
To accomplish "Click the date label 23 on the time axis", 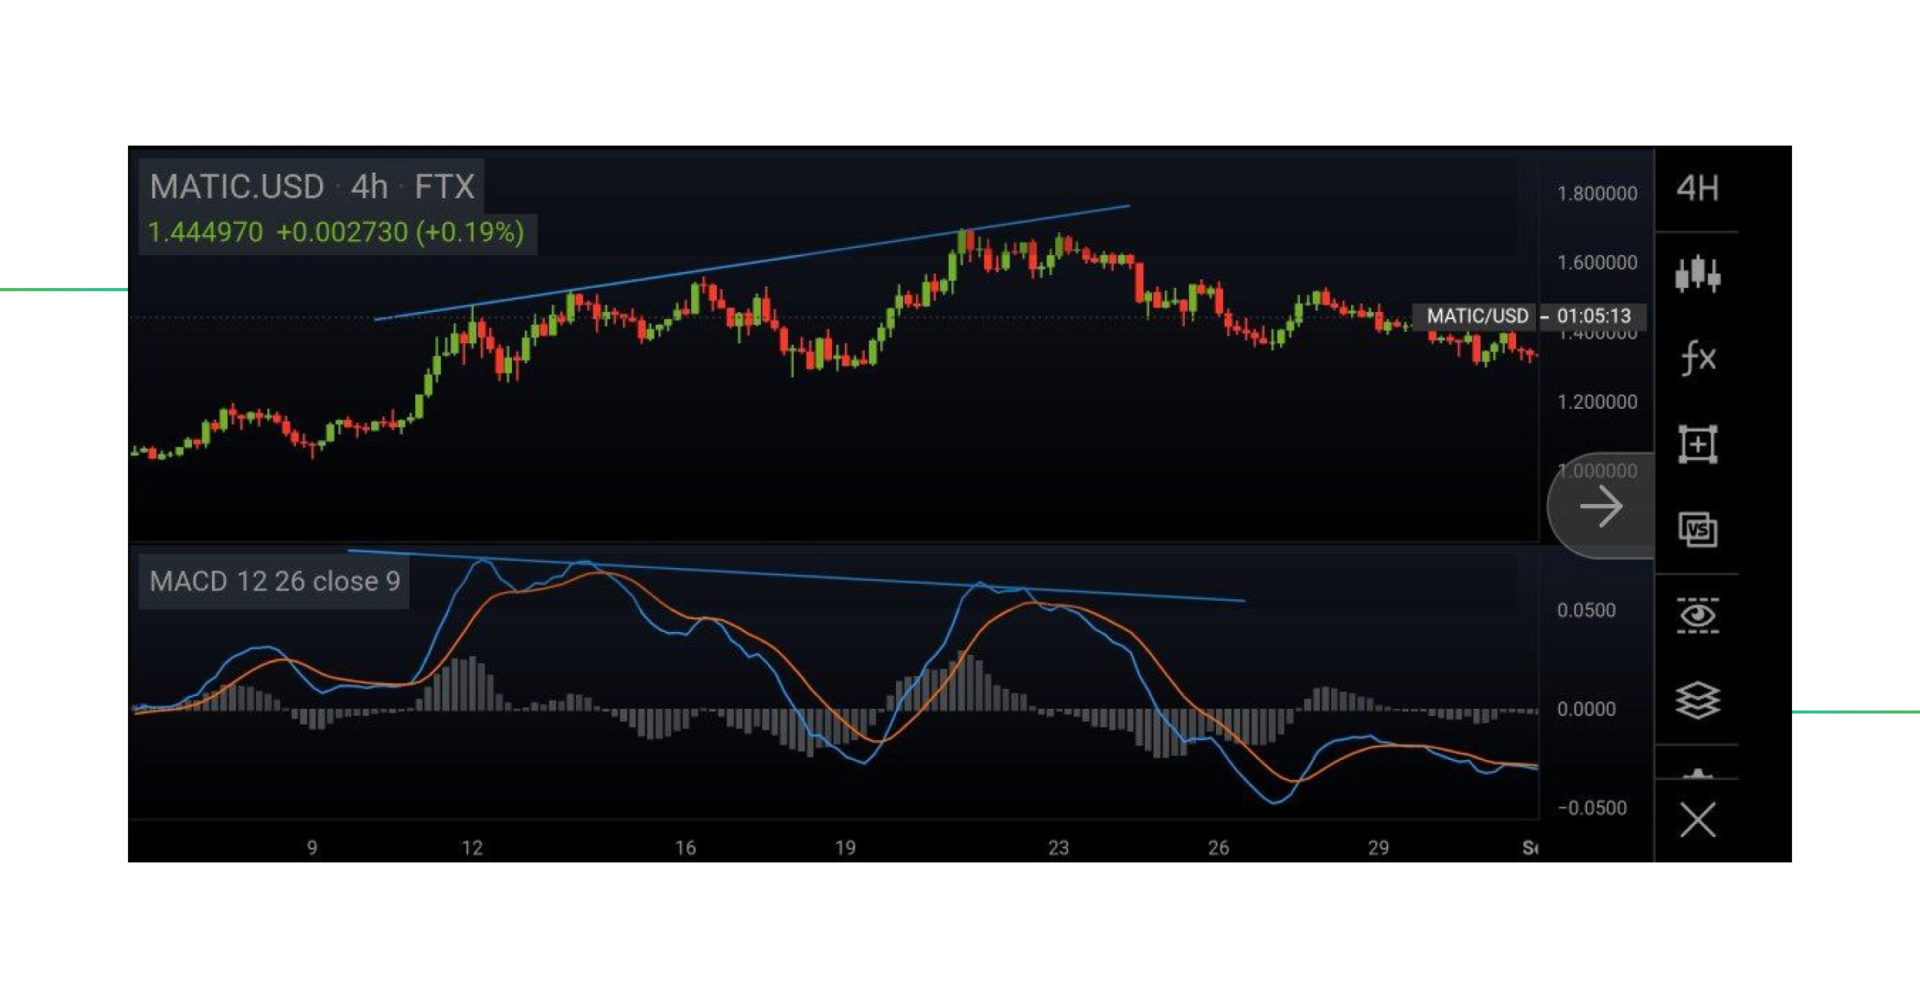I will click(1057, 848).
